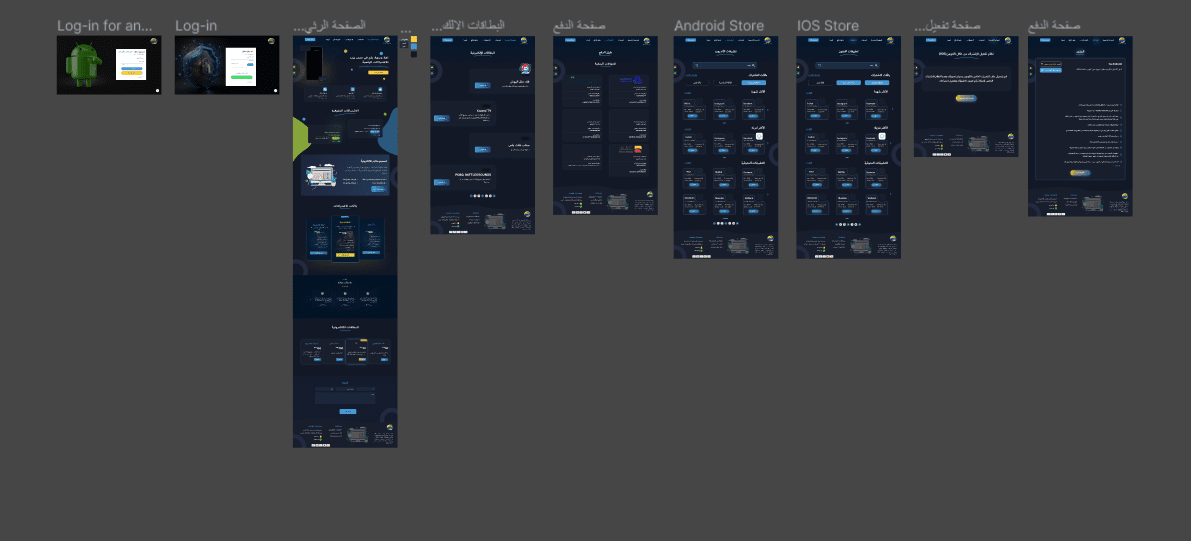Pick the blue color swatch
This screenshot has width=1191, height=541.
coord(414,46)
